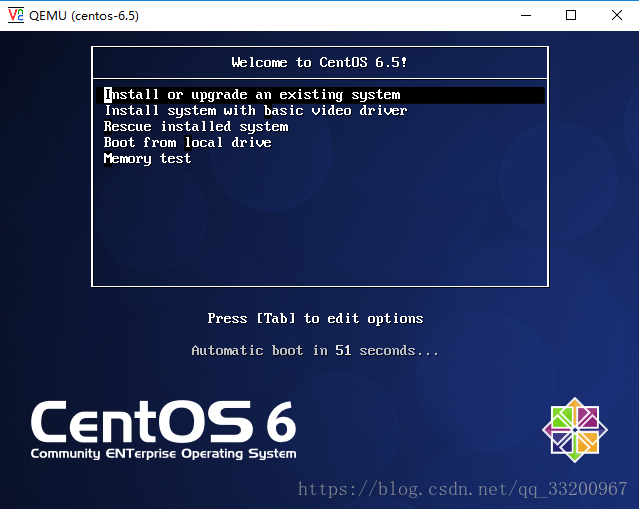
Task: Click the "Welcome to CentOS 6.5!" heading
Action: tap(319, 62)
